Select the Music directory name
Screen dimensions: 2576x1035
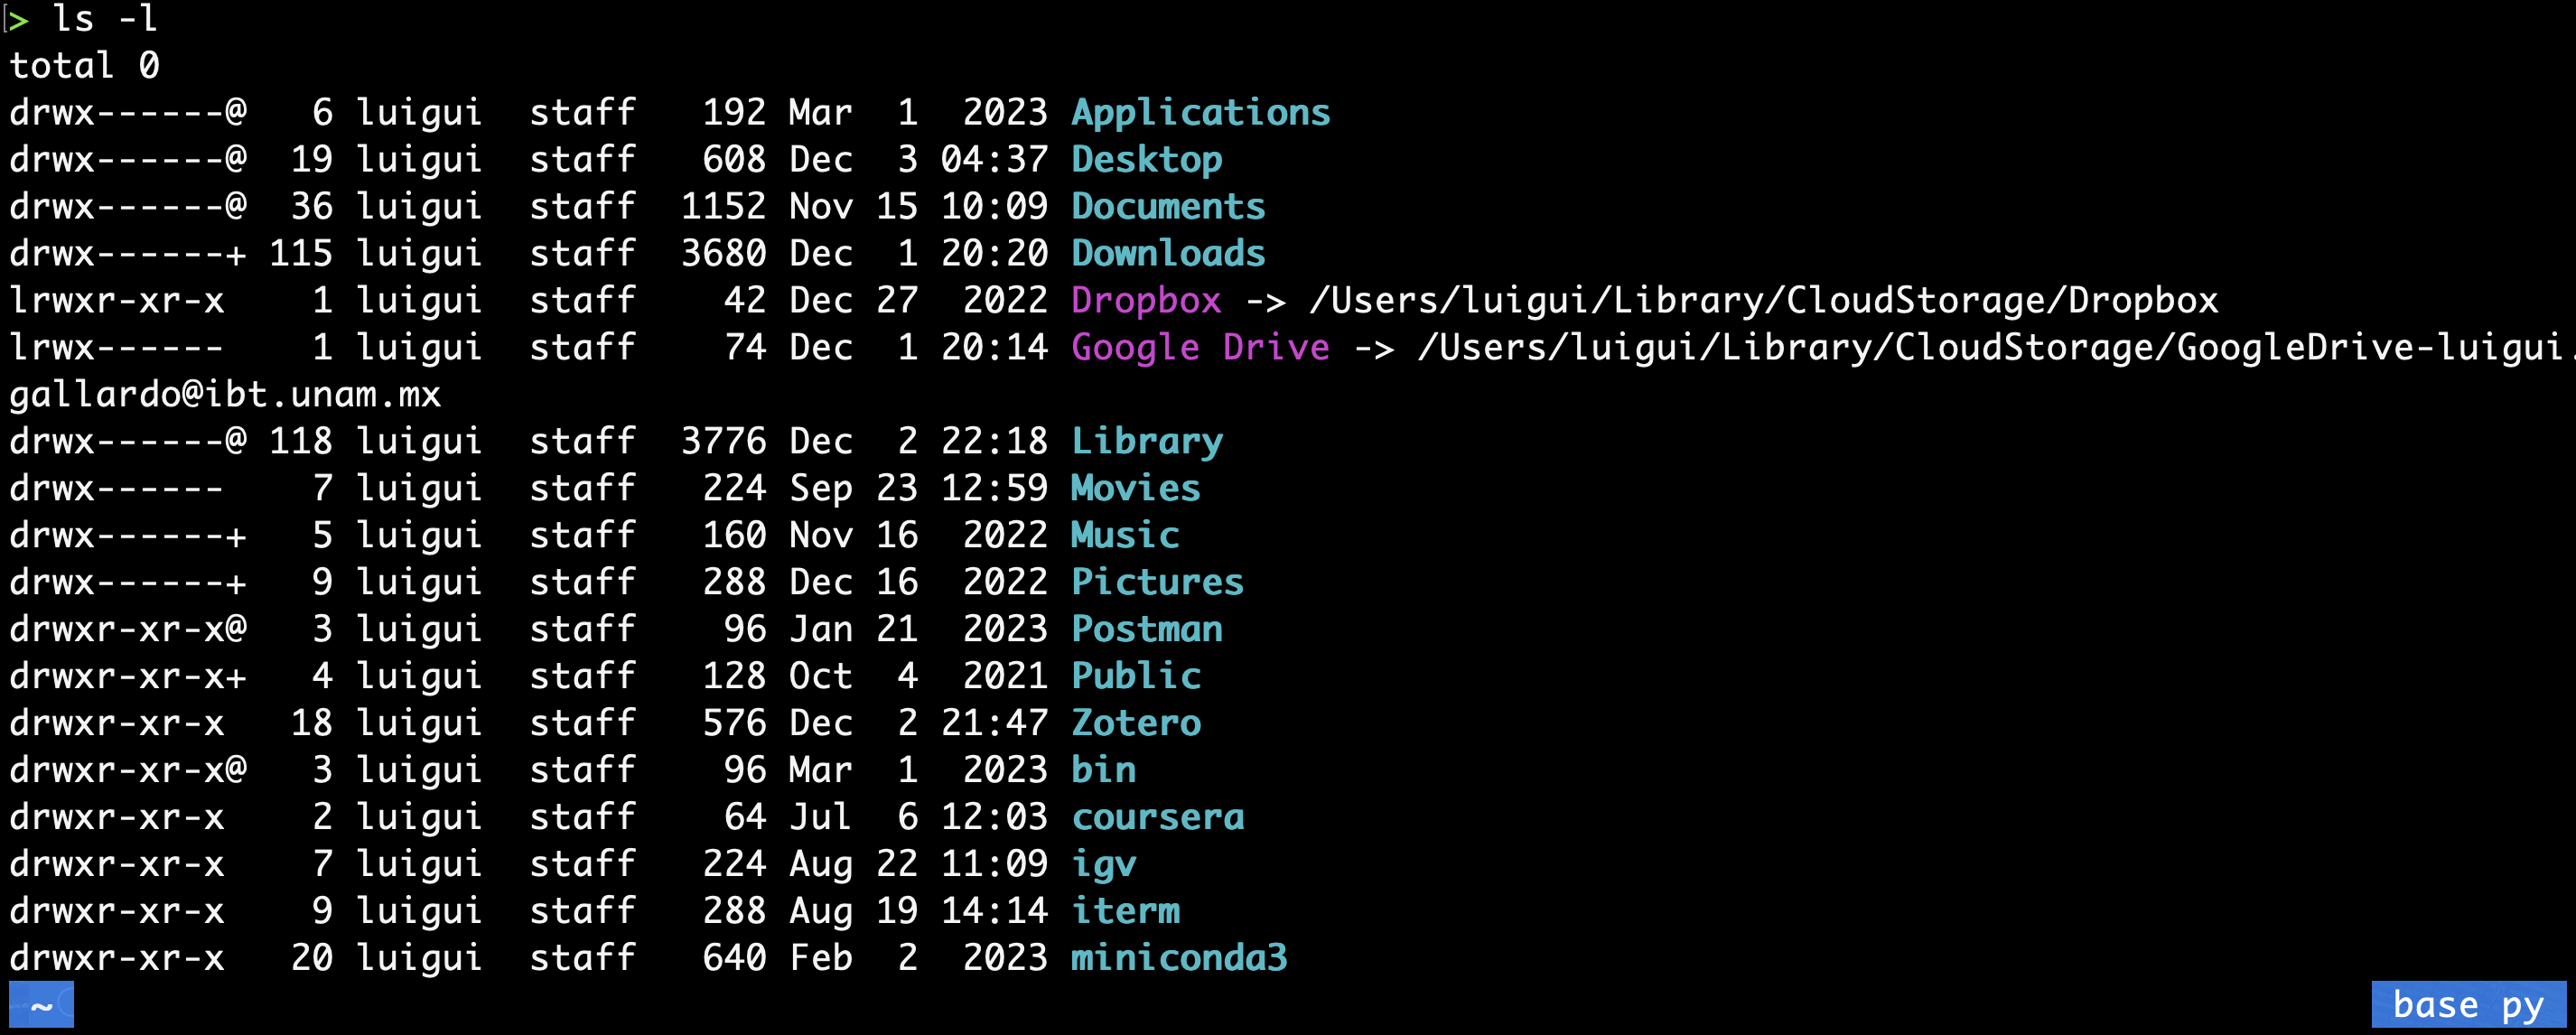coord(1125,535)
